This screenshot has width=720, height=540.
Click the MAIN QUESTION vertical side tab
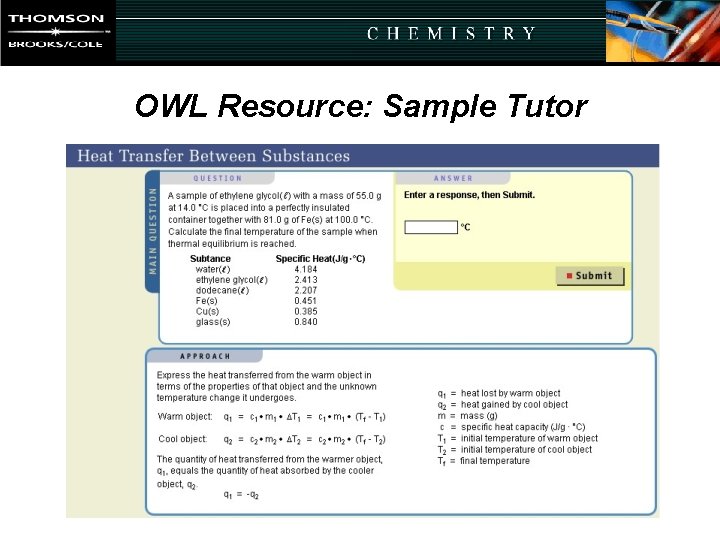(152, 231)
